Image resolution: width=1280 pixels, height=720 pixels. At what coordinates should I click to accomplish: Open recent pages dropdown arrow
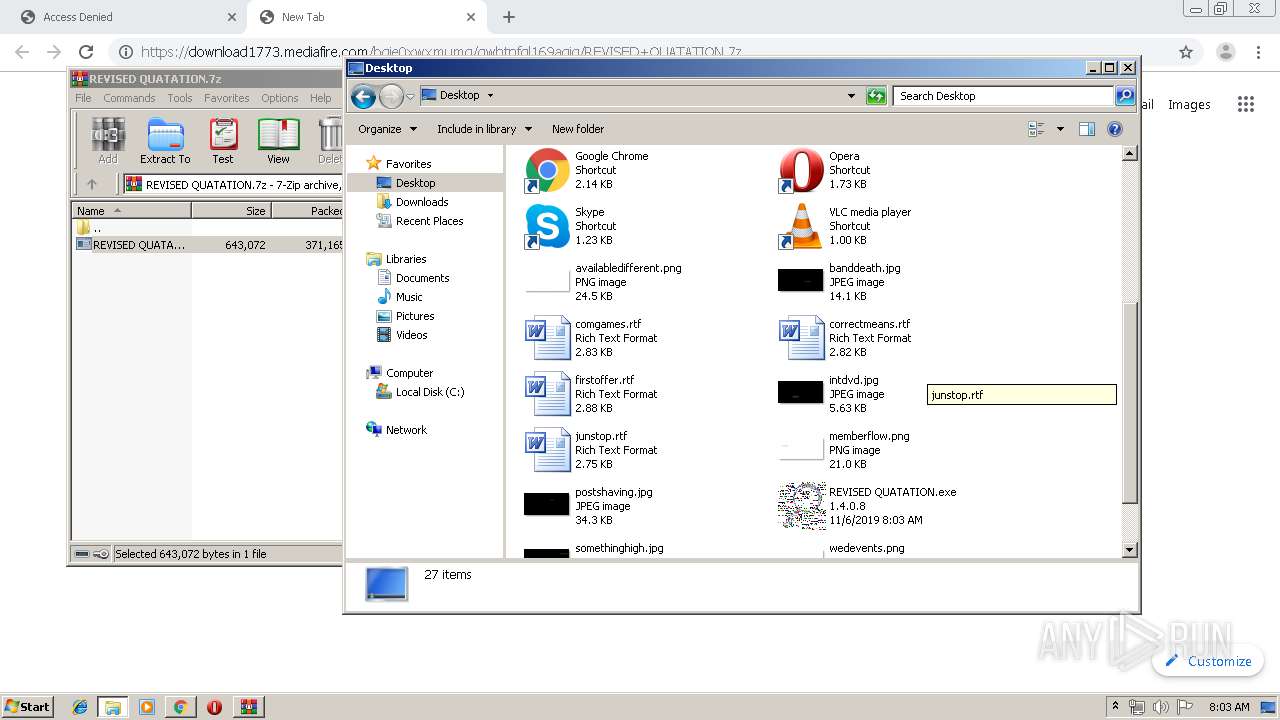tap(410, 97)
